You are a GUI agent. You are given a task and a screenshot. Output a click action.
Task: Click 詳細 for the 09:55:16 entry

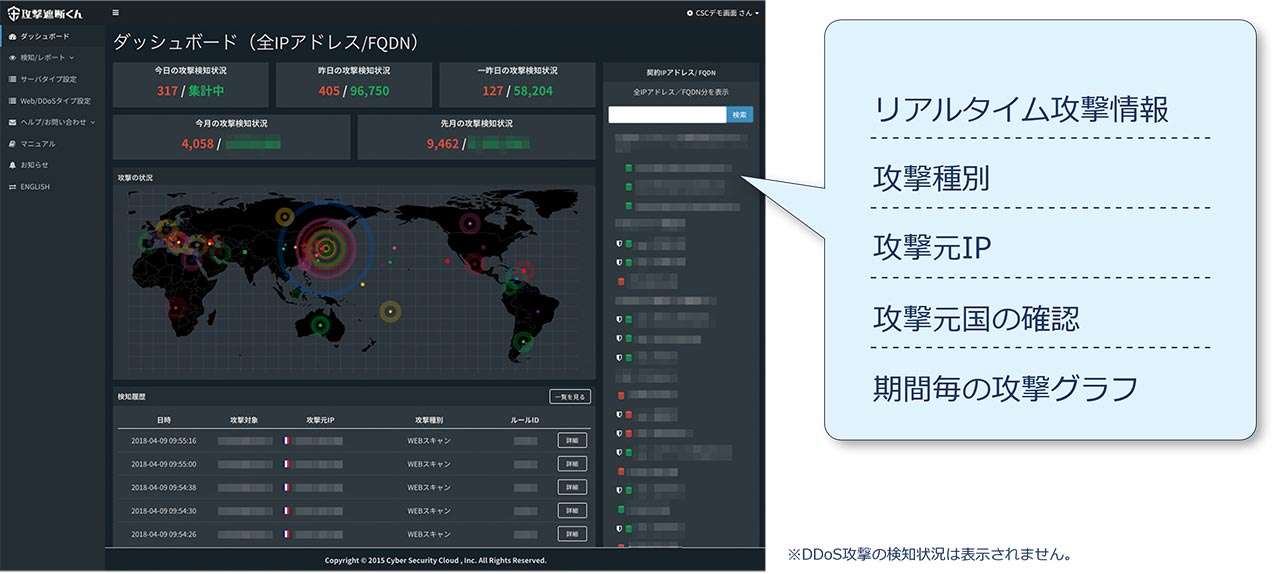(572, 440)
